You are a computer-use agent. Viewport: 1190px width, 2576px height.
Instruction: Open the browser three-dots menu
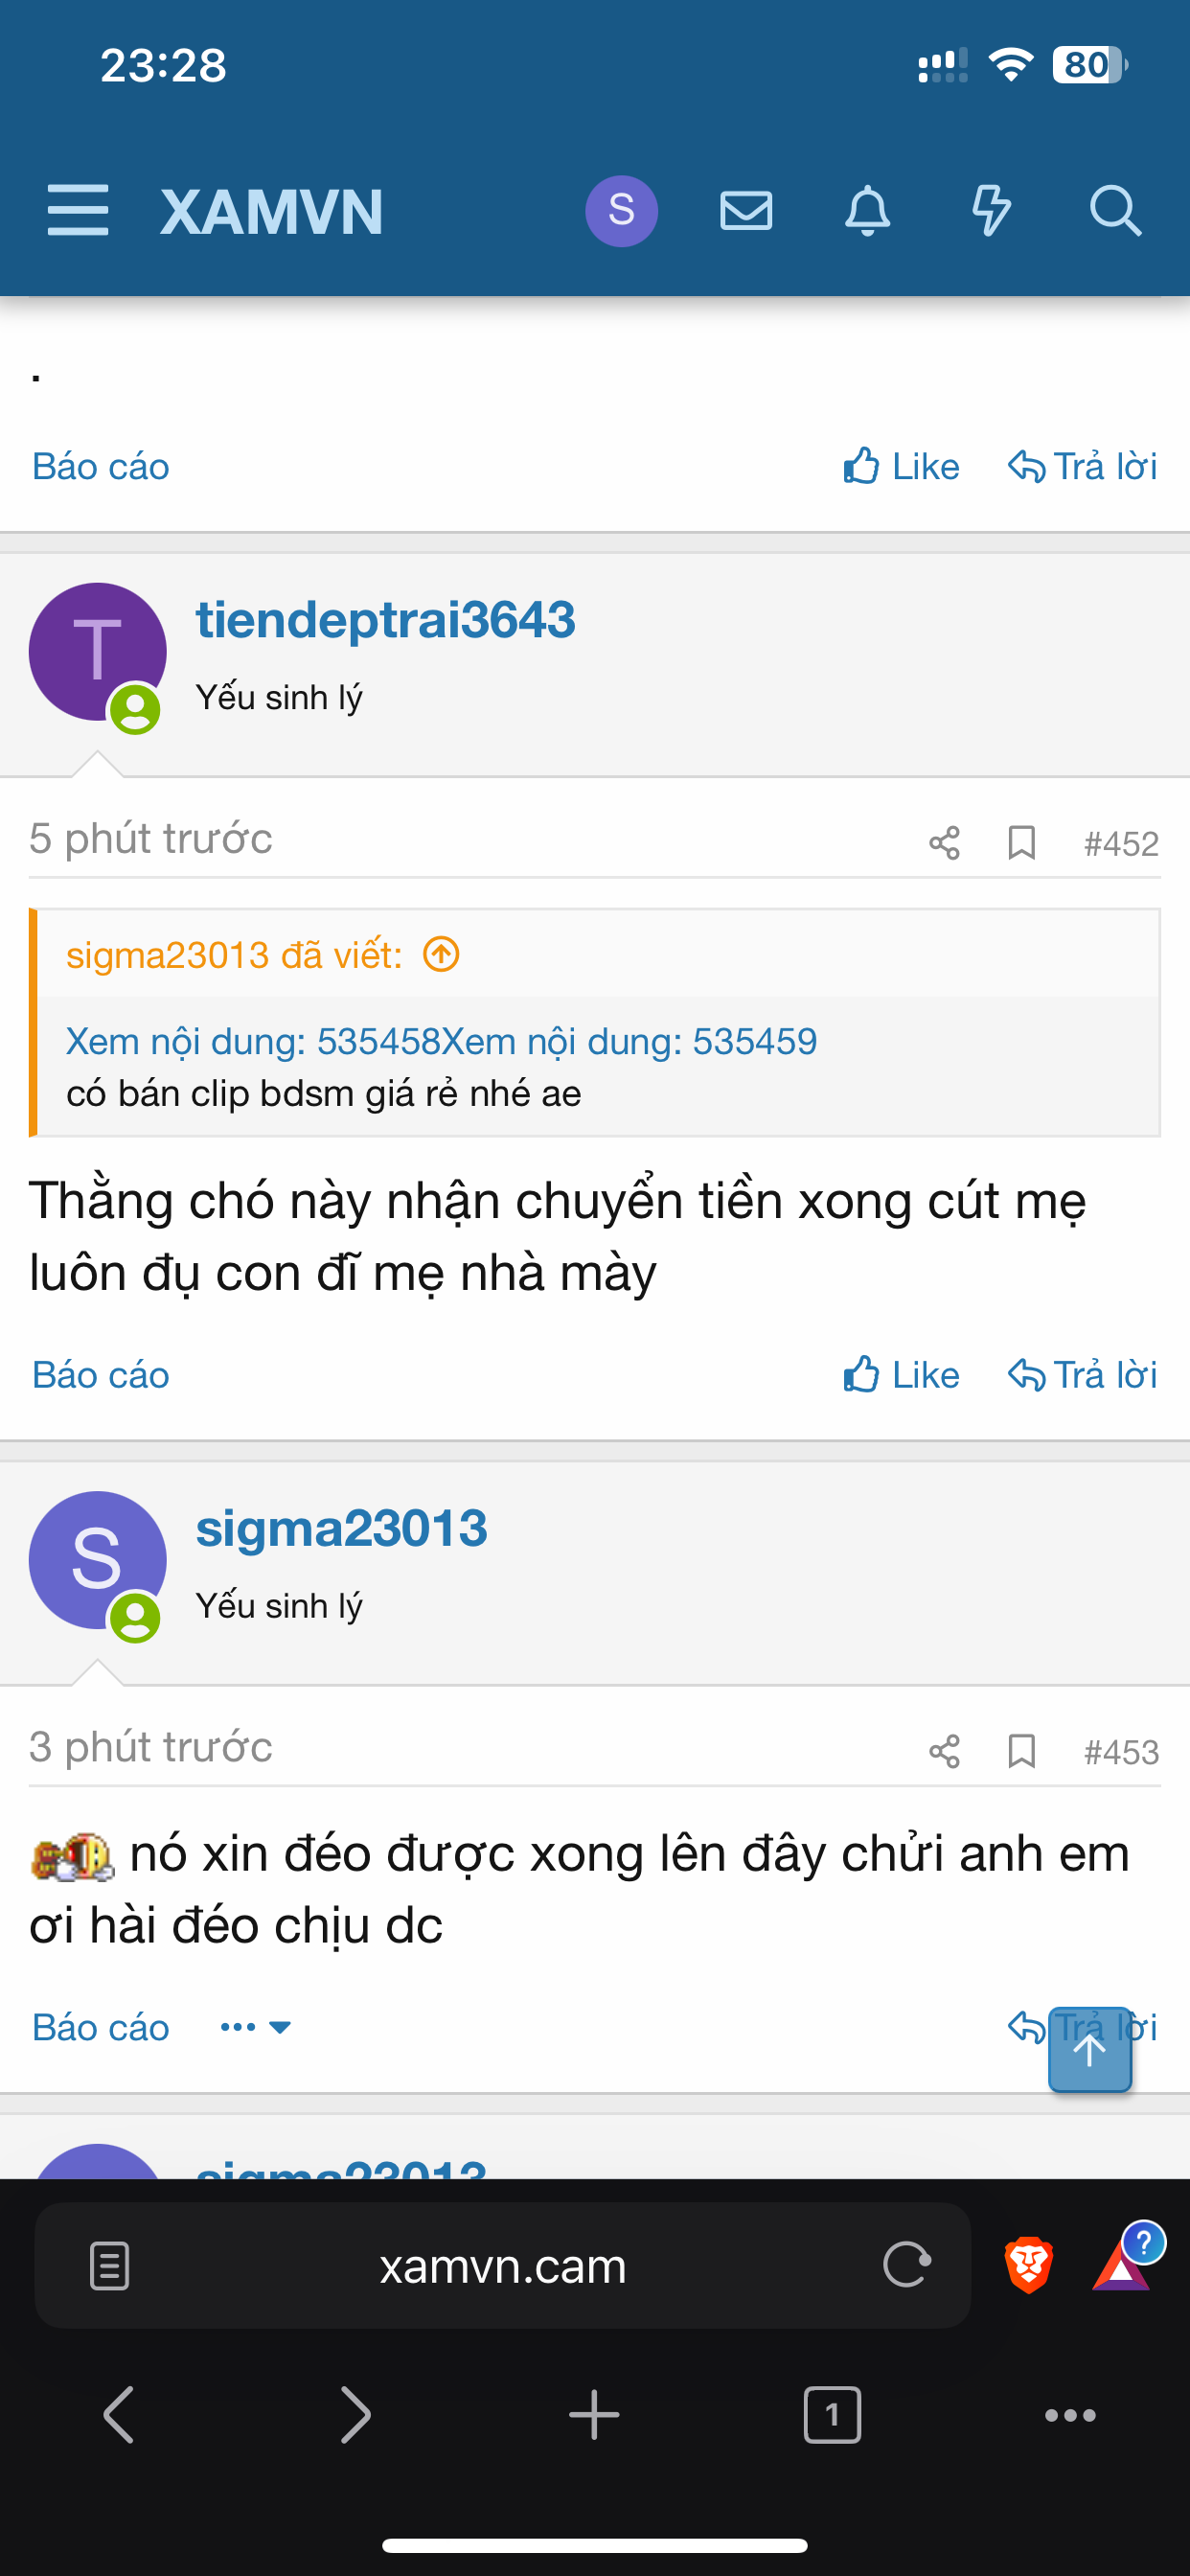[1069, 2415]
